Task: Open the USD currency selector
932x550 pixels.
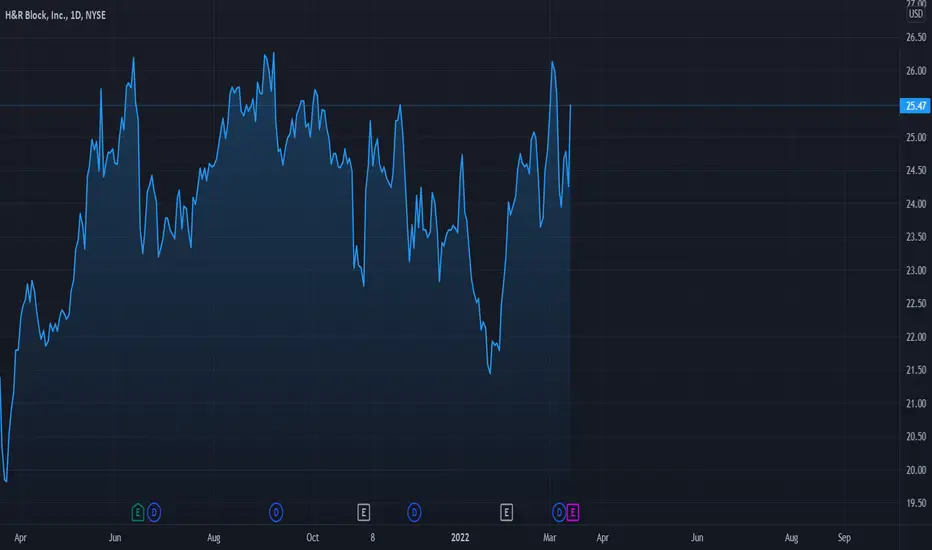Action: [x=916, y=14]
